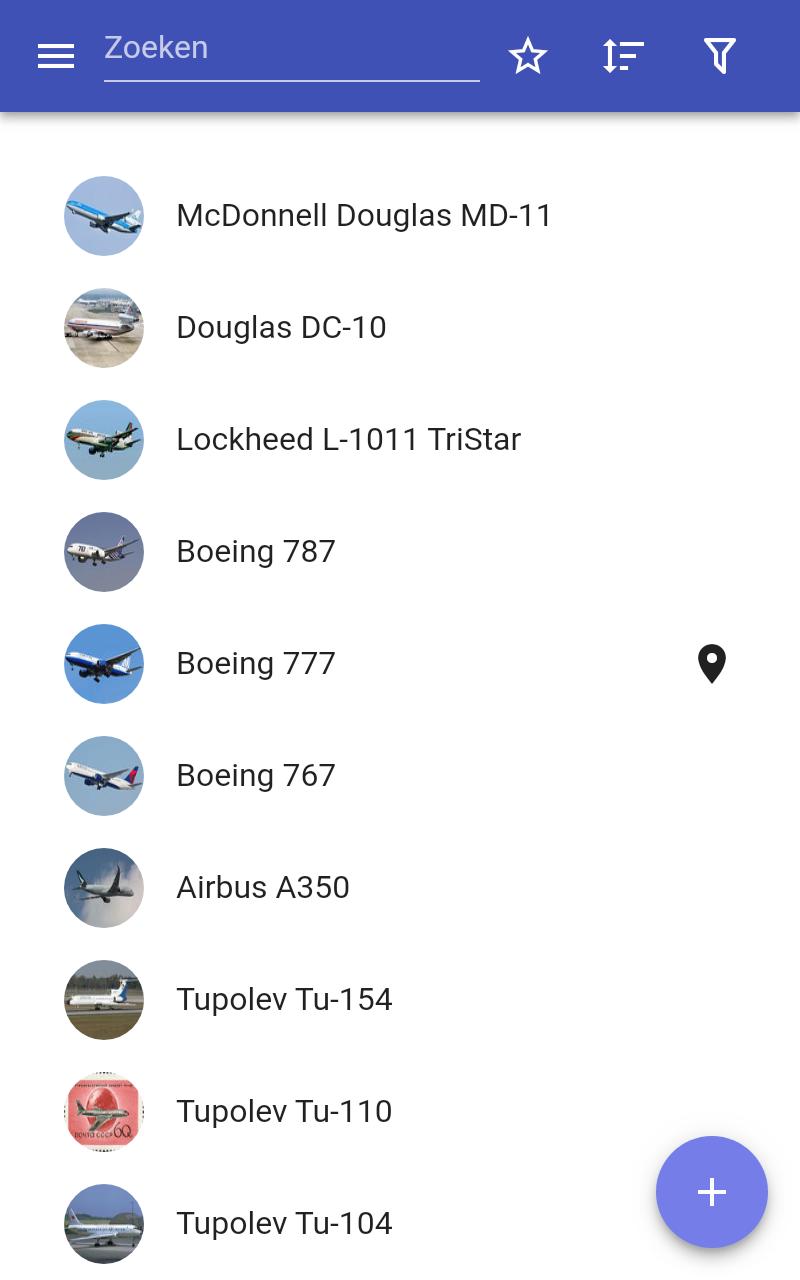Screen dimensions: 800x1280
Task: Click the Tupolev Tu-110 stamp thumbnail
Action: click(x=104, y=1112)
